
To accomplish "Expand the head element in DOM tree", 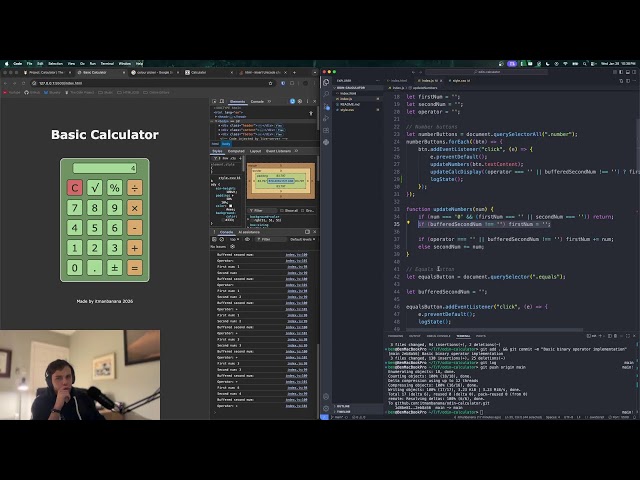I will point(216,117).
